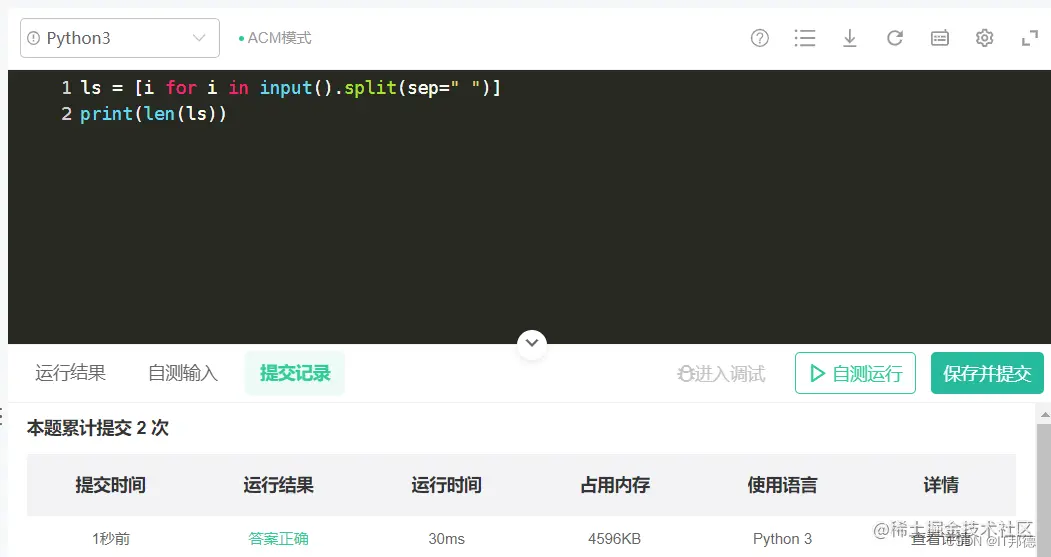Click the 保存并提交 button
This screenshot has width=1051, height=557.
(x=987, y=373)
